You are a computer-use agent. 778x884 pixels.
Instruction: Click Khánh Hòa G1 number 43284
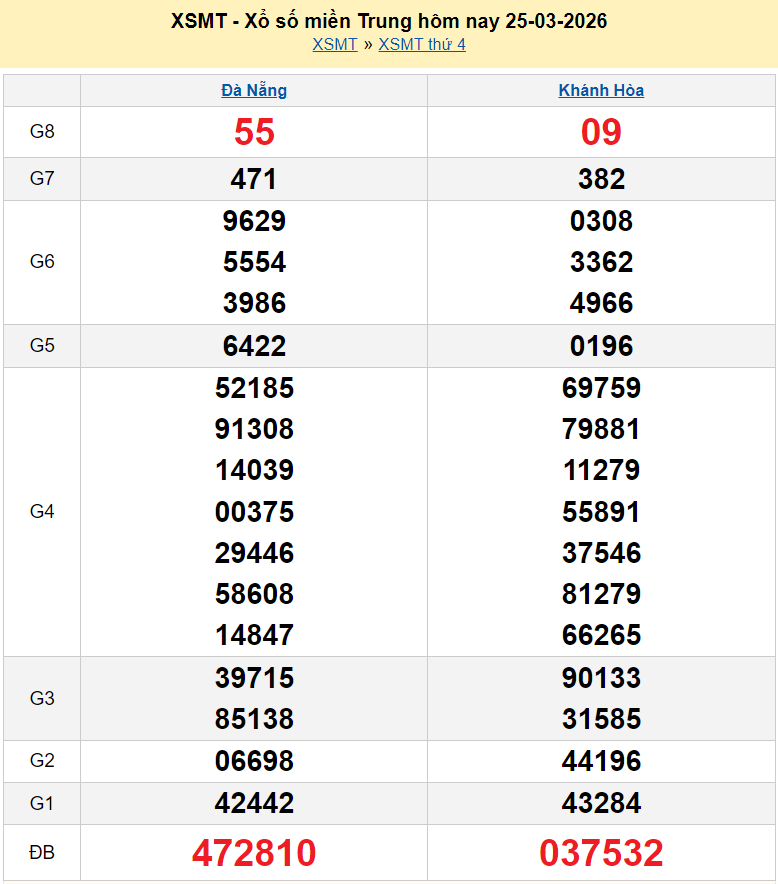(x=601, y=803)
